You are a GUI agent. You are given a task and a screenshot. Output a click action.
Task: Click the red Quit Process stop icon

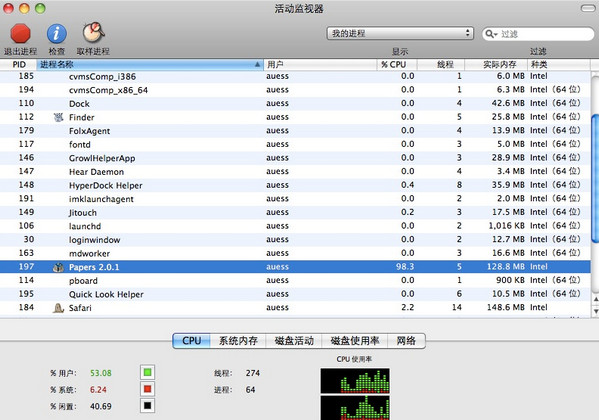click(20, 33)
